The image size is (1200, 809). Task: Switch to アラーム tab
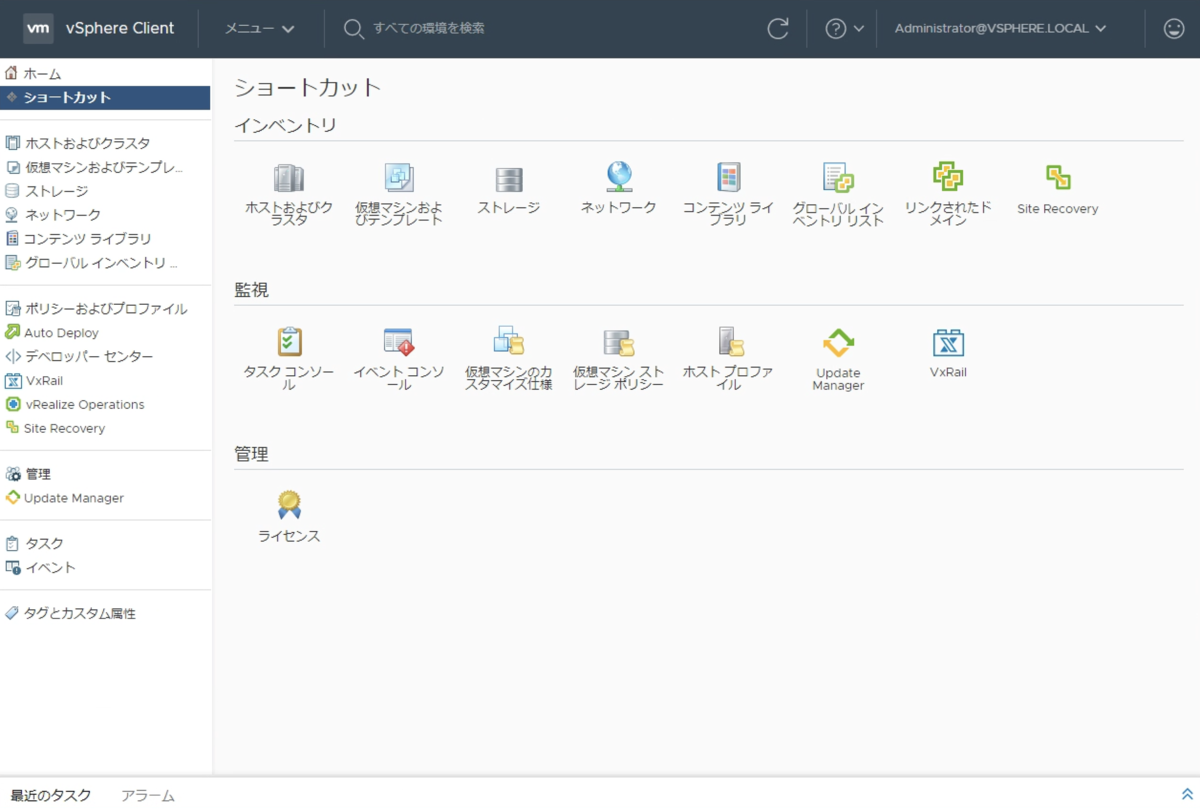pyautogui.click(x=148, y=795)
